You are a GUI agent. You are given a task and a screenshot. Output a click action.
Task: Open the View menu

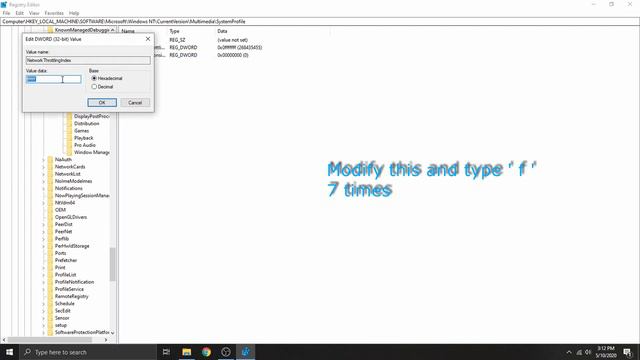[34, 13]
